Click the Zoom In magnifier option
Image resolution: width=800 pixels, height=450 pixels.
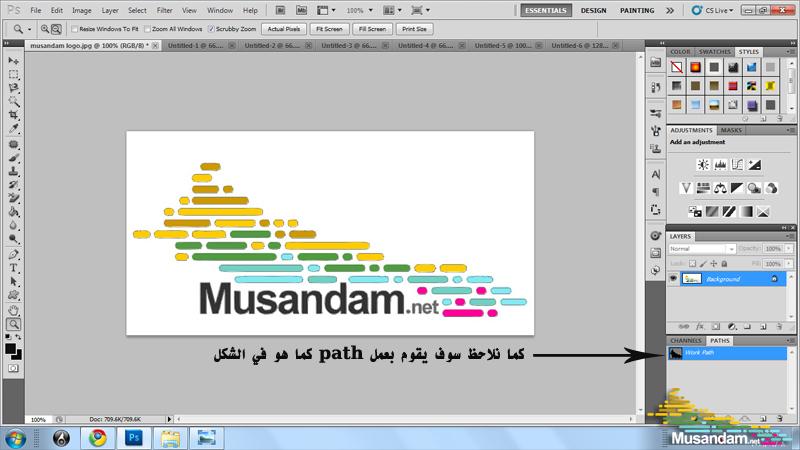pyautogui.click(x=45, y=29)
